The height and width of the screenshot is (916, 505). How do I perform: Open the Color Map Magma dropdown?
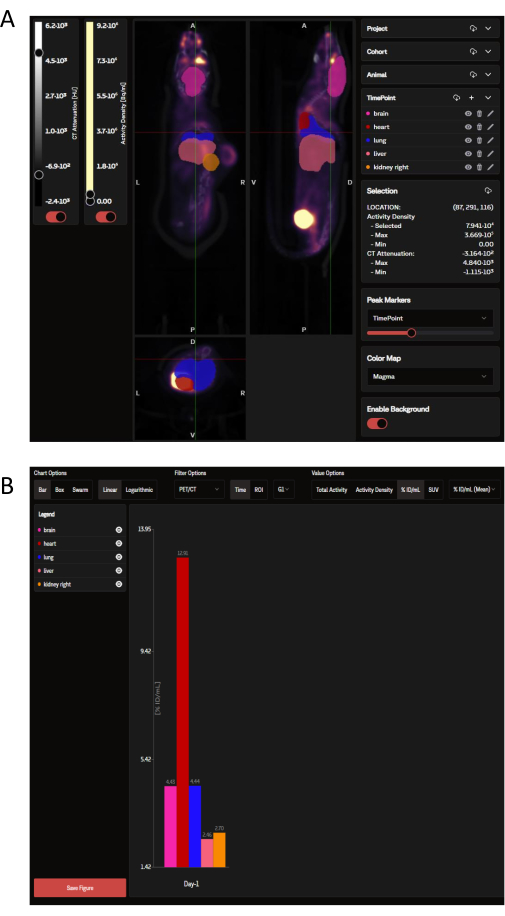(x=430, y=376)
